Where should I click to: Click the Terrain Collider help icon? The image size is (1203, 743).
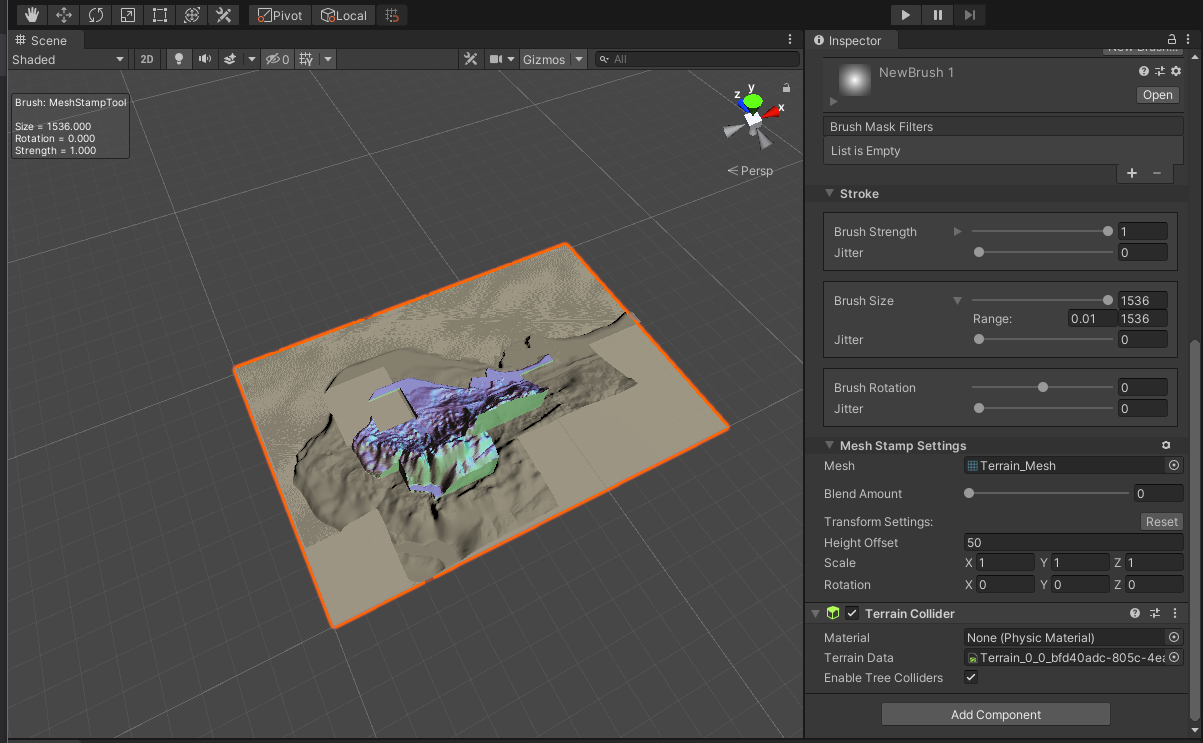tap(1135, 613)
